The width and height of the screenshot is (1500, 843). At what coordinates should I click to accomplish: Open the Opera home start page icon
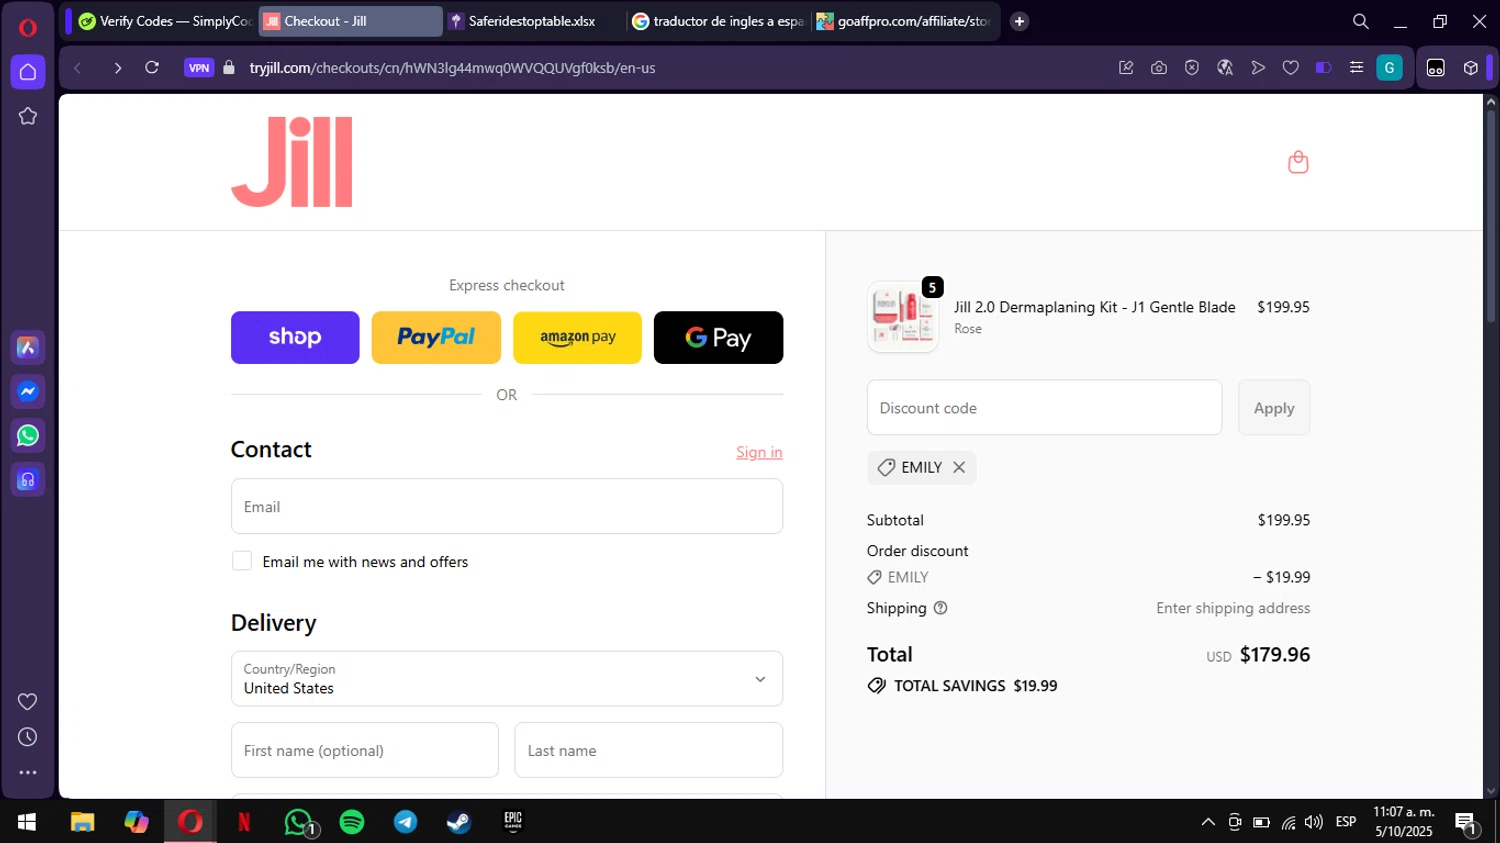(x=28, y=72)
